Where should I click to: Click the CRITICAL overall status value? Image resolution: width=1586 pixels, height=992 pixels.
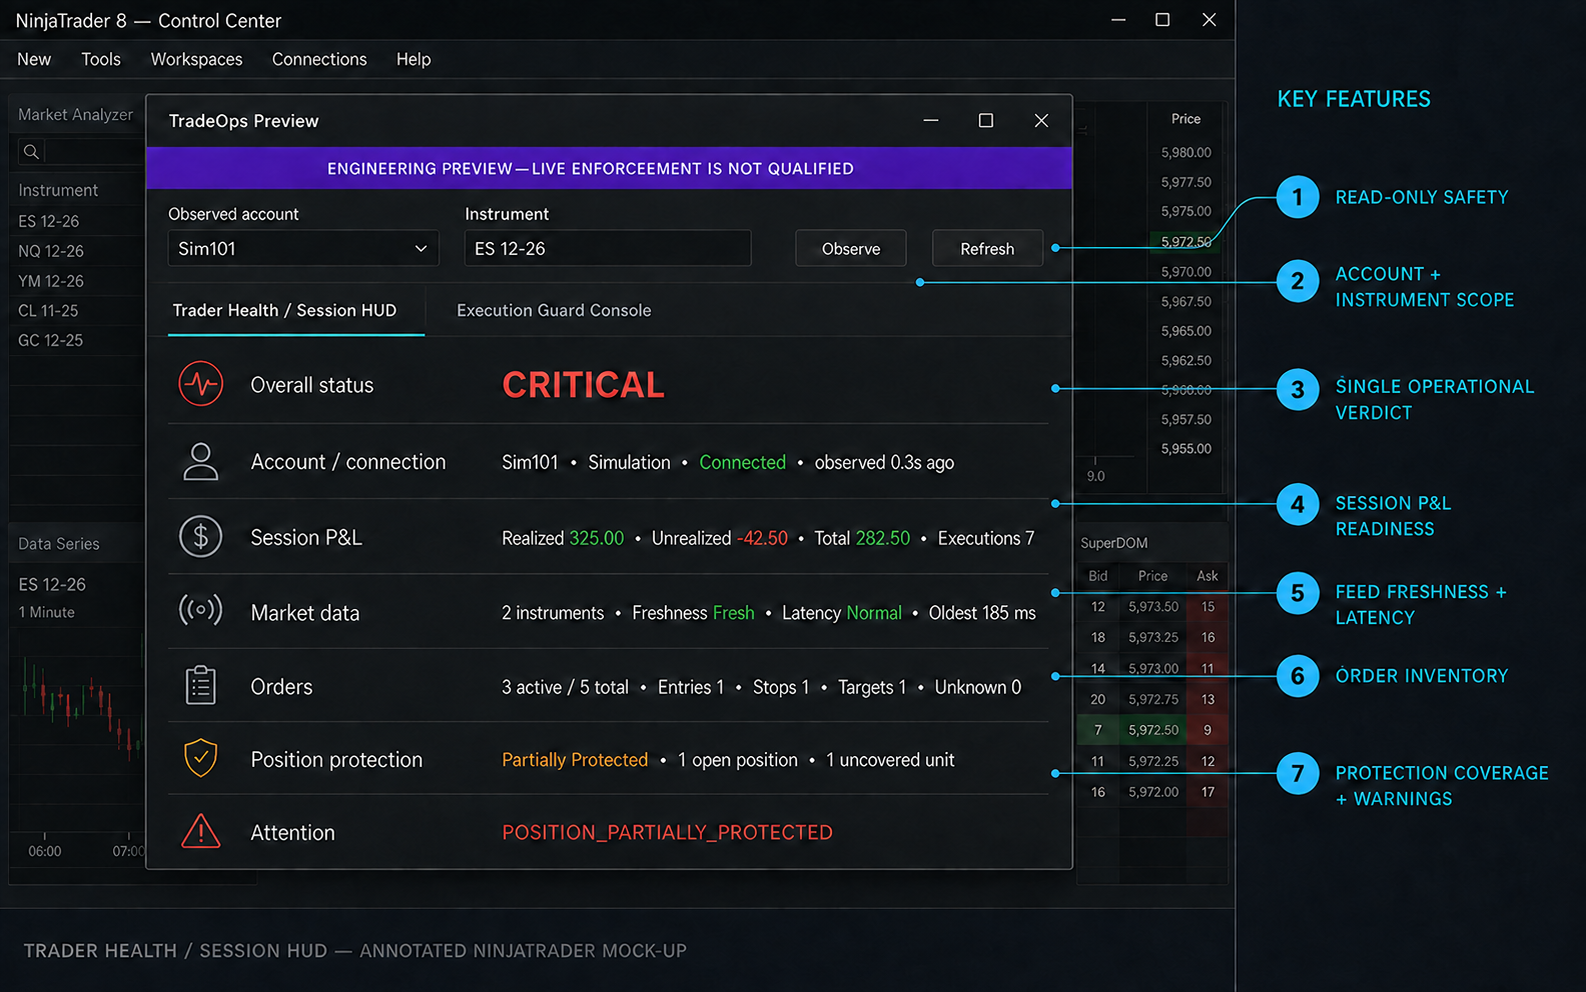pyautogui.click(x=583, y=385)
